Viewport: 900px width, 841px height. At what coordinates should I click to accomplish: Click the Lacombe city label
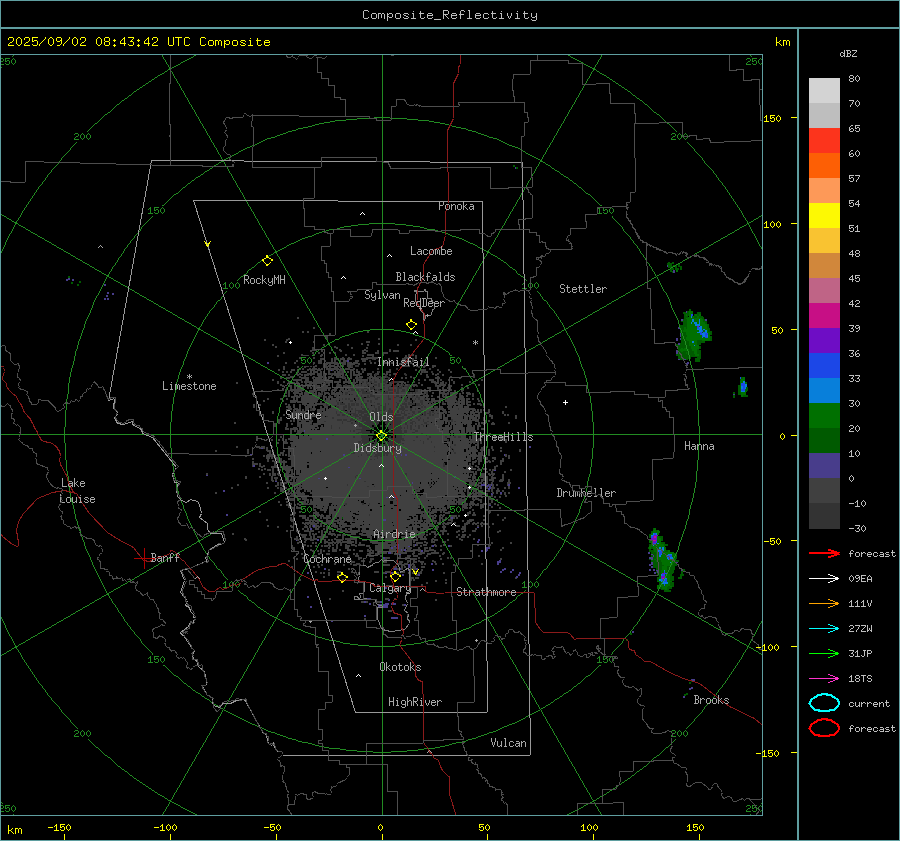(x=430, y=251)
